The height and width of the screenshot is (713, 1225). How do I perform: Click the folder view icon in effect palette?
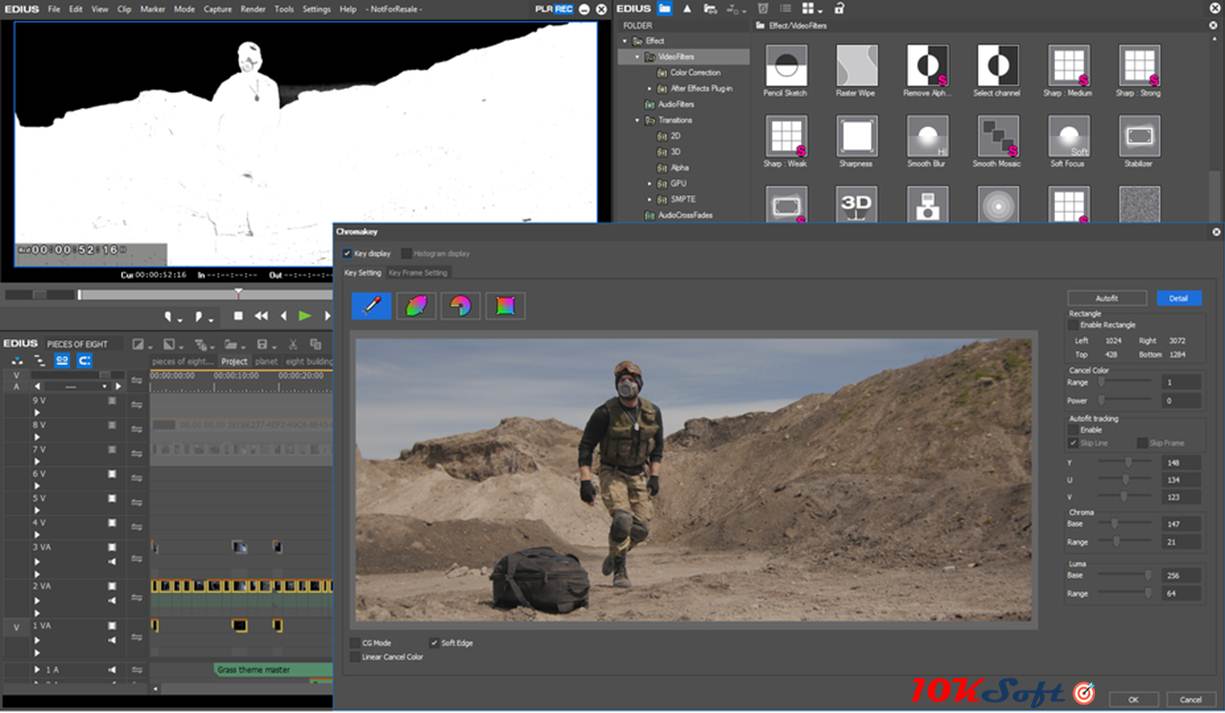[664, 8]
